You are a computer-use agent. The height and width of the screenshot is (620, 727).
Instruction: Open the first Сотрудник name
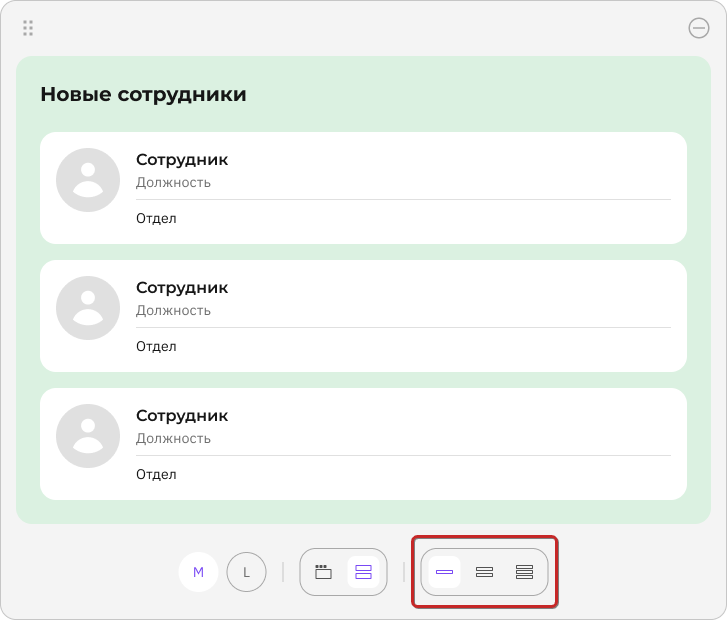(182, 160)
